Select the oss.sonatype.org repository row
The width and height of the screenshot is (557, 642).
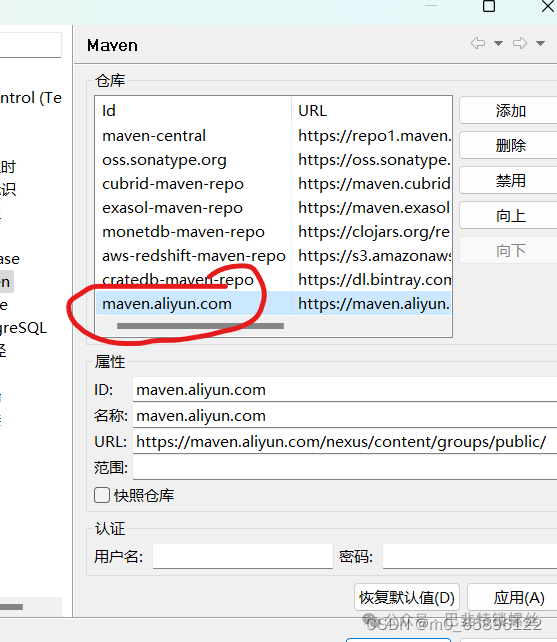click(273, 160)
